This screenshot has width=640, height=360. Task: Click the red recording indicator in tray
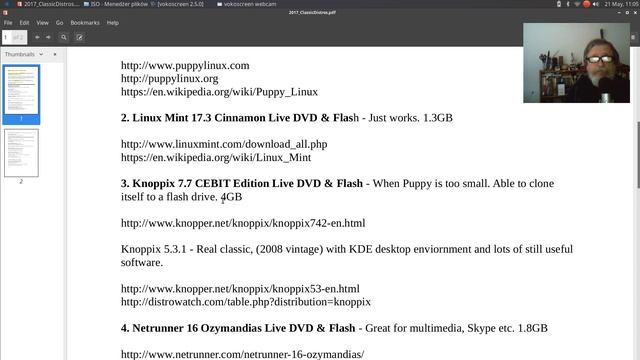pos(587,4)
